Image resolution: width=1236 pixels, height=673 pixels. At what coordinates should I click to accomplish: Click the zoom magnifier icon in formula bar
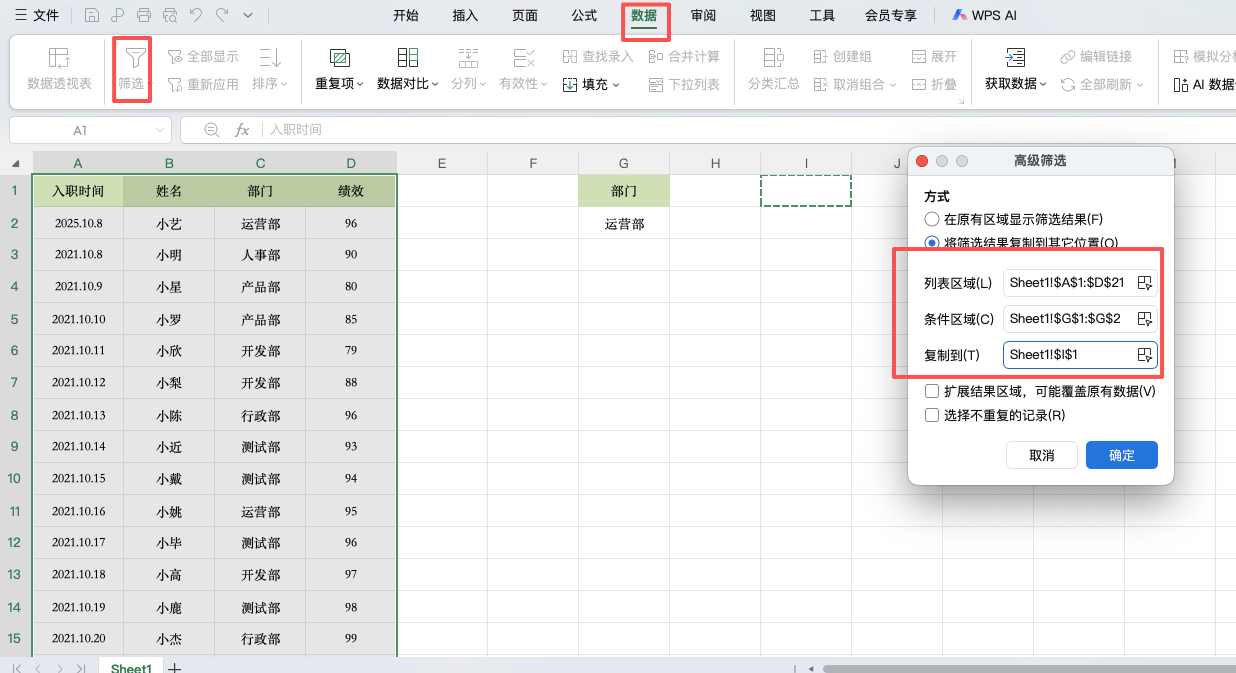(211, 130)
